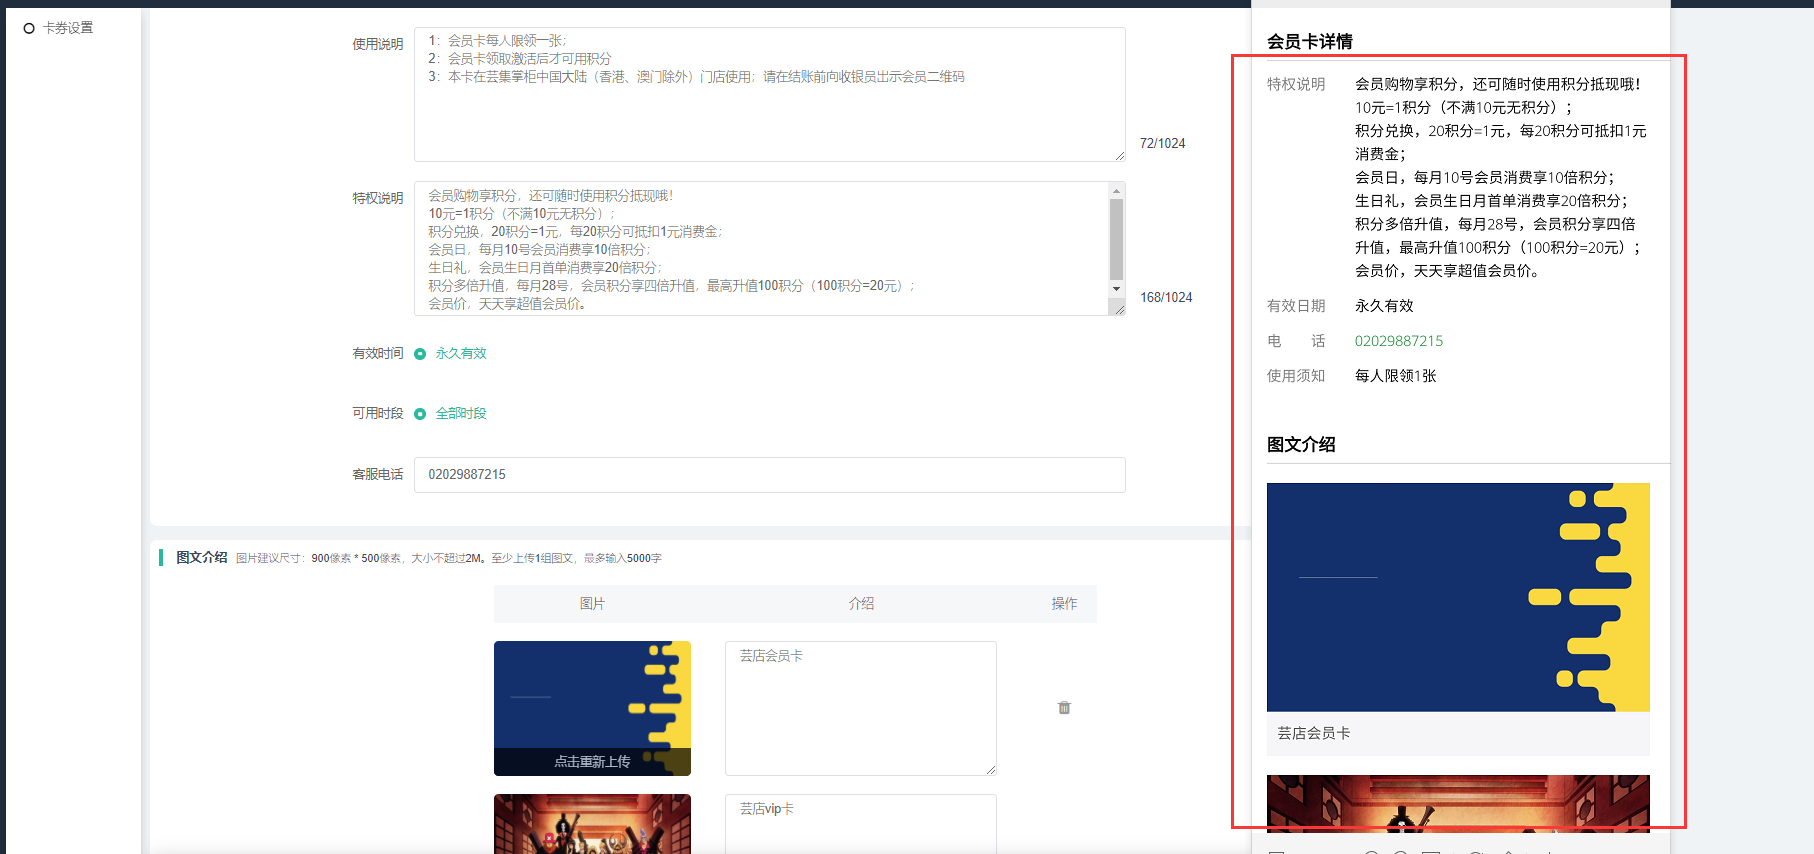Click the resize handle of 使用说明 textarea
This screenshot has height=854, width=1814.
pos(1119,155)
